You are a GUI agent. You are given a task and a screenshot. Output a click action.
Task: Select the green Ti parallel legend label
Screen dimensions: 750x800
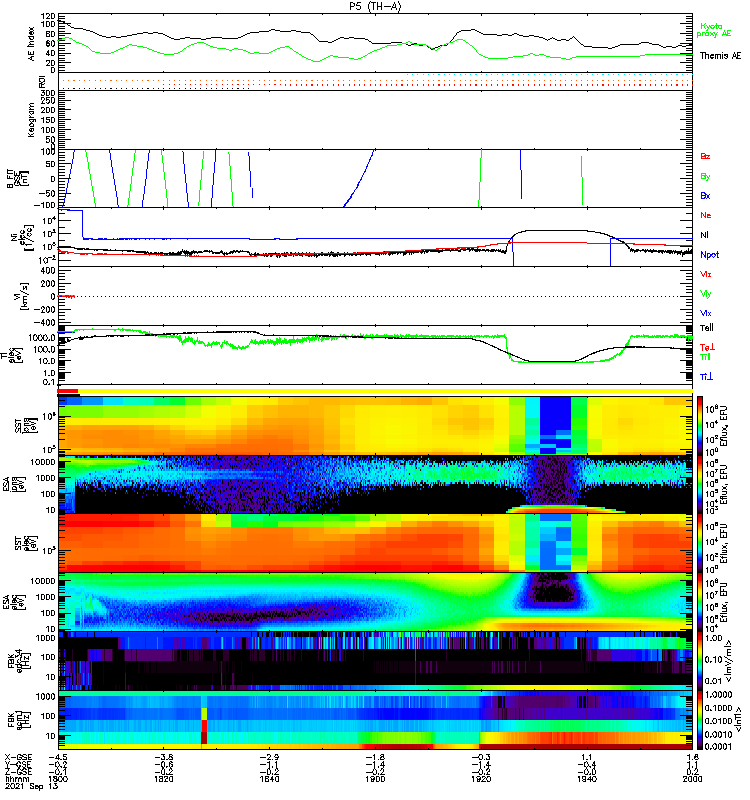tap(705, 357)
